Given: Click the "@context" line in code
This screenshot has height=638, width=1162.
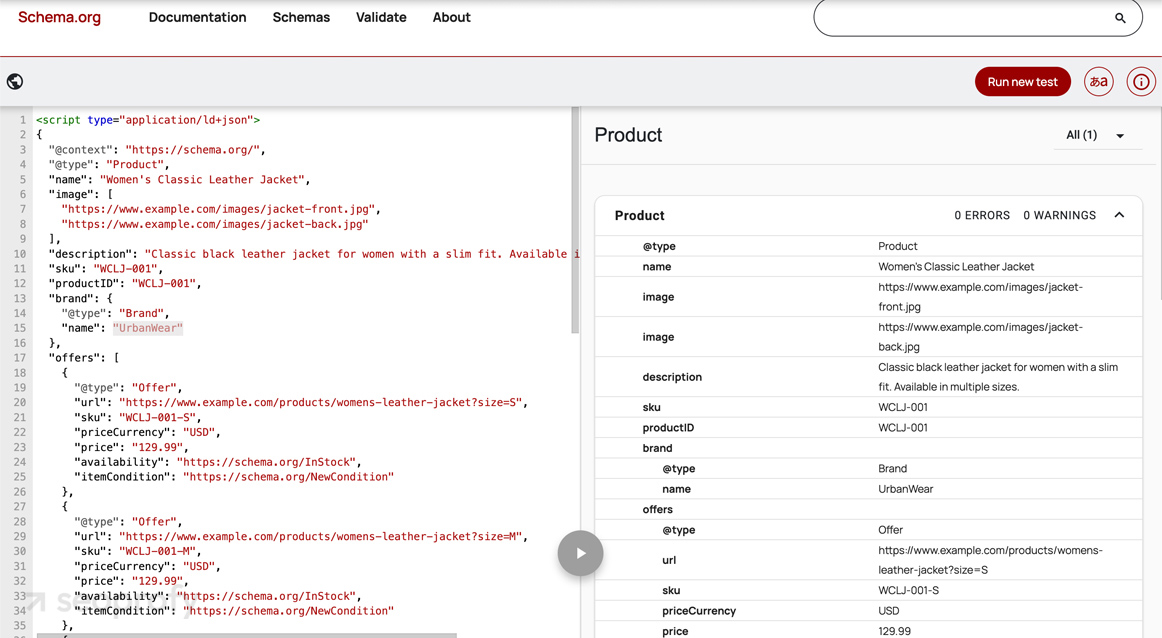Looking at the screenshot, I should pyautogui.click(x=157, y=150).
